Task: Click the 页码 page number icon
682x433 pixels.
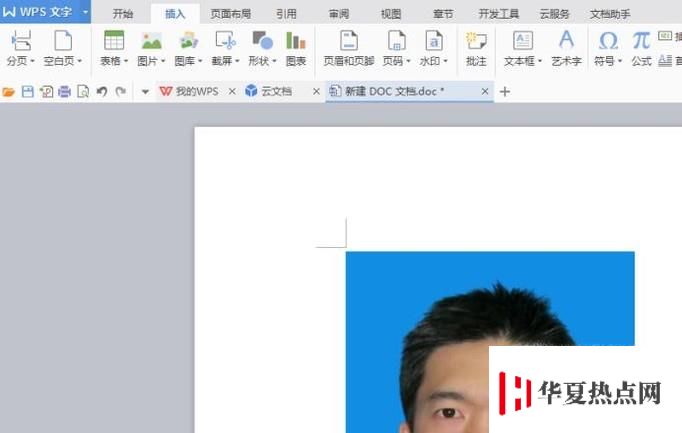Action: (x=396, y=40)
